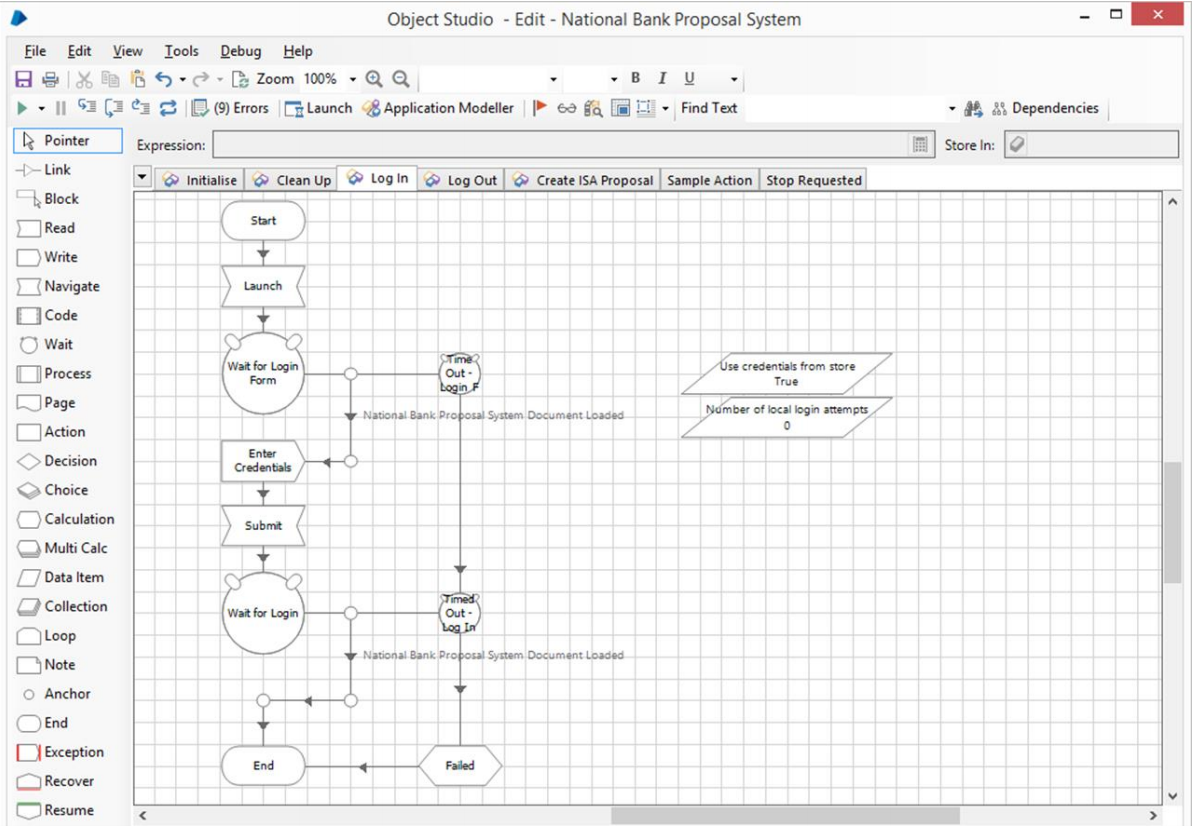Open the expression calculator icon beside Expression
This screenshot has height=835, width=1195.
click(921, 145)
